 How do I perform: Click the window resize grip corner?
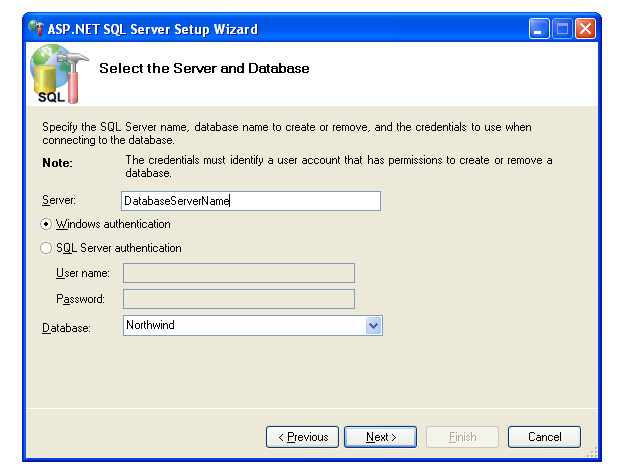tap(592, 453)
